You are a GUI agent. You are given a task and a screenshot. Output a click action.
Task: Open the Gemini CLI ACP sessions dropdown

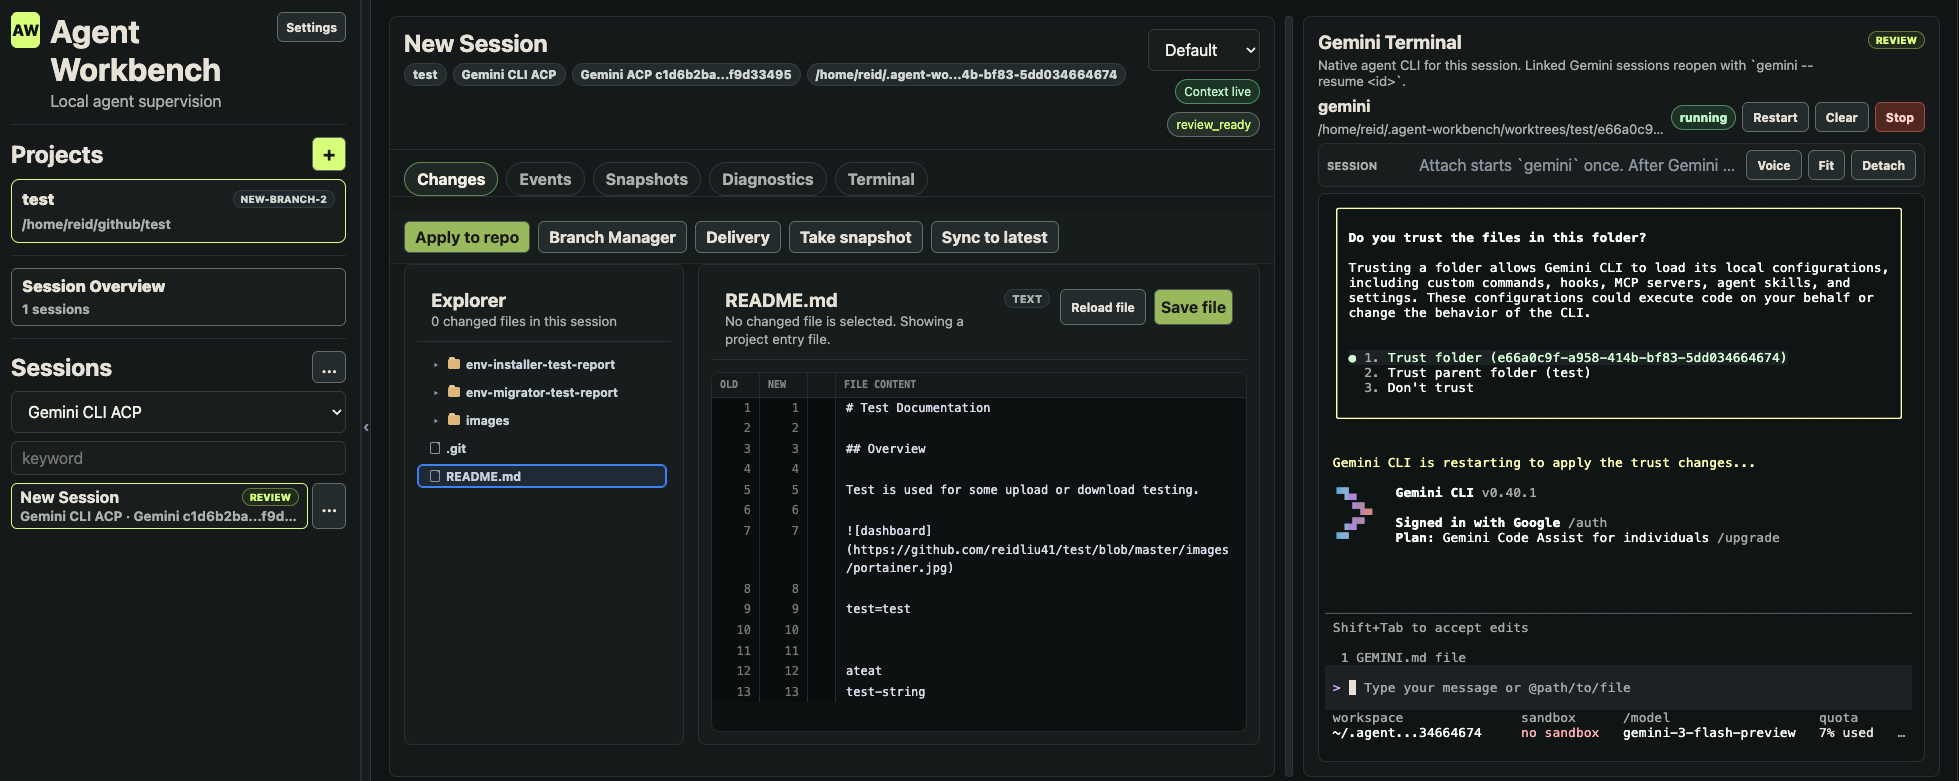pyautogui.click(x=178, y=412)
